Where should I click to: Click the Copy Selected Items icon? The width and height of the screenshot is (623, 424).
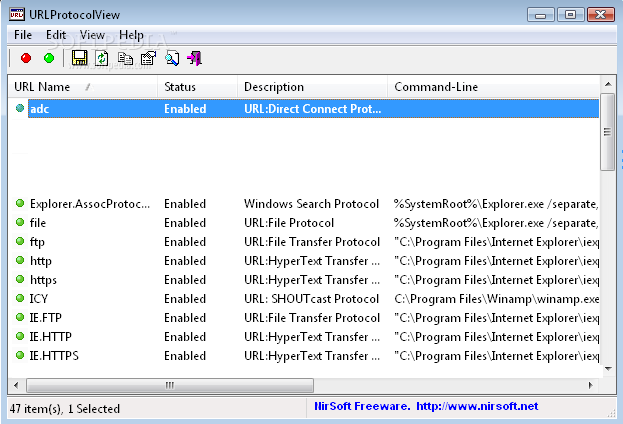click(125, 58)
